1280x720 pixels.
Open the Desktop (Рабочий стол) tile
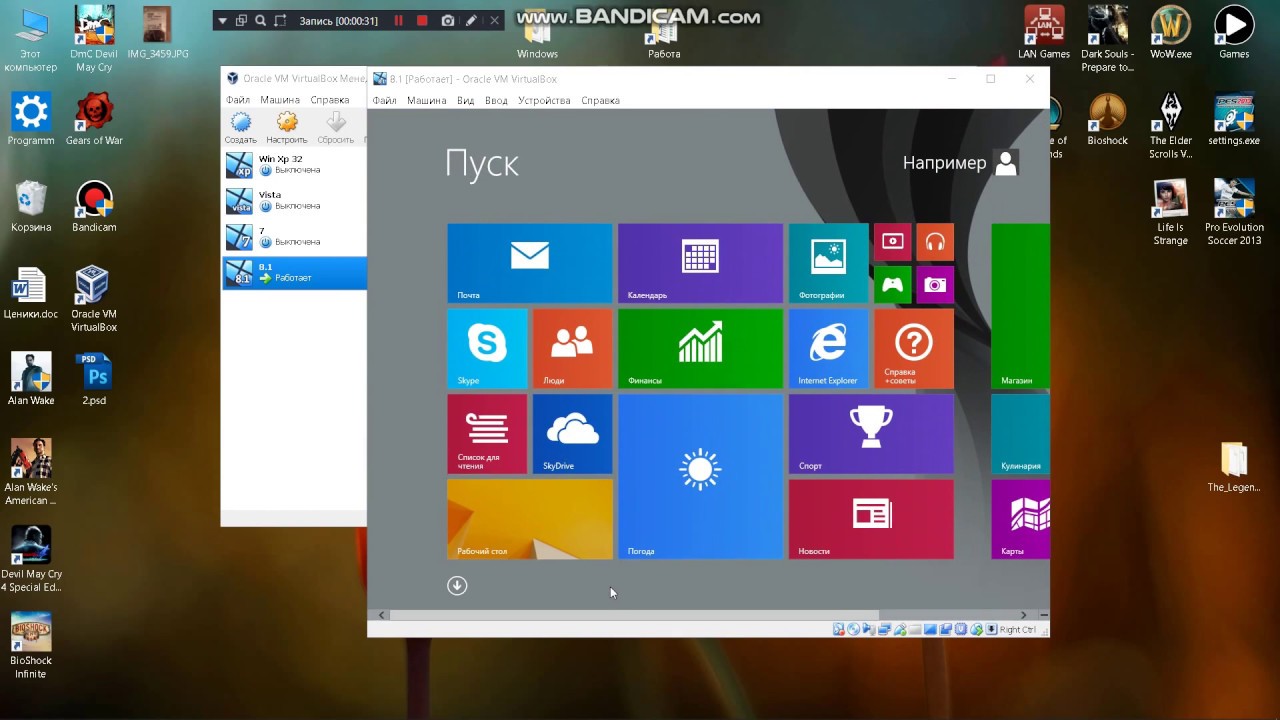530,519
